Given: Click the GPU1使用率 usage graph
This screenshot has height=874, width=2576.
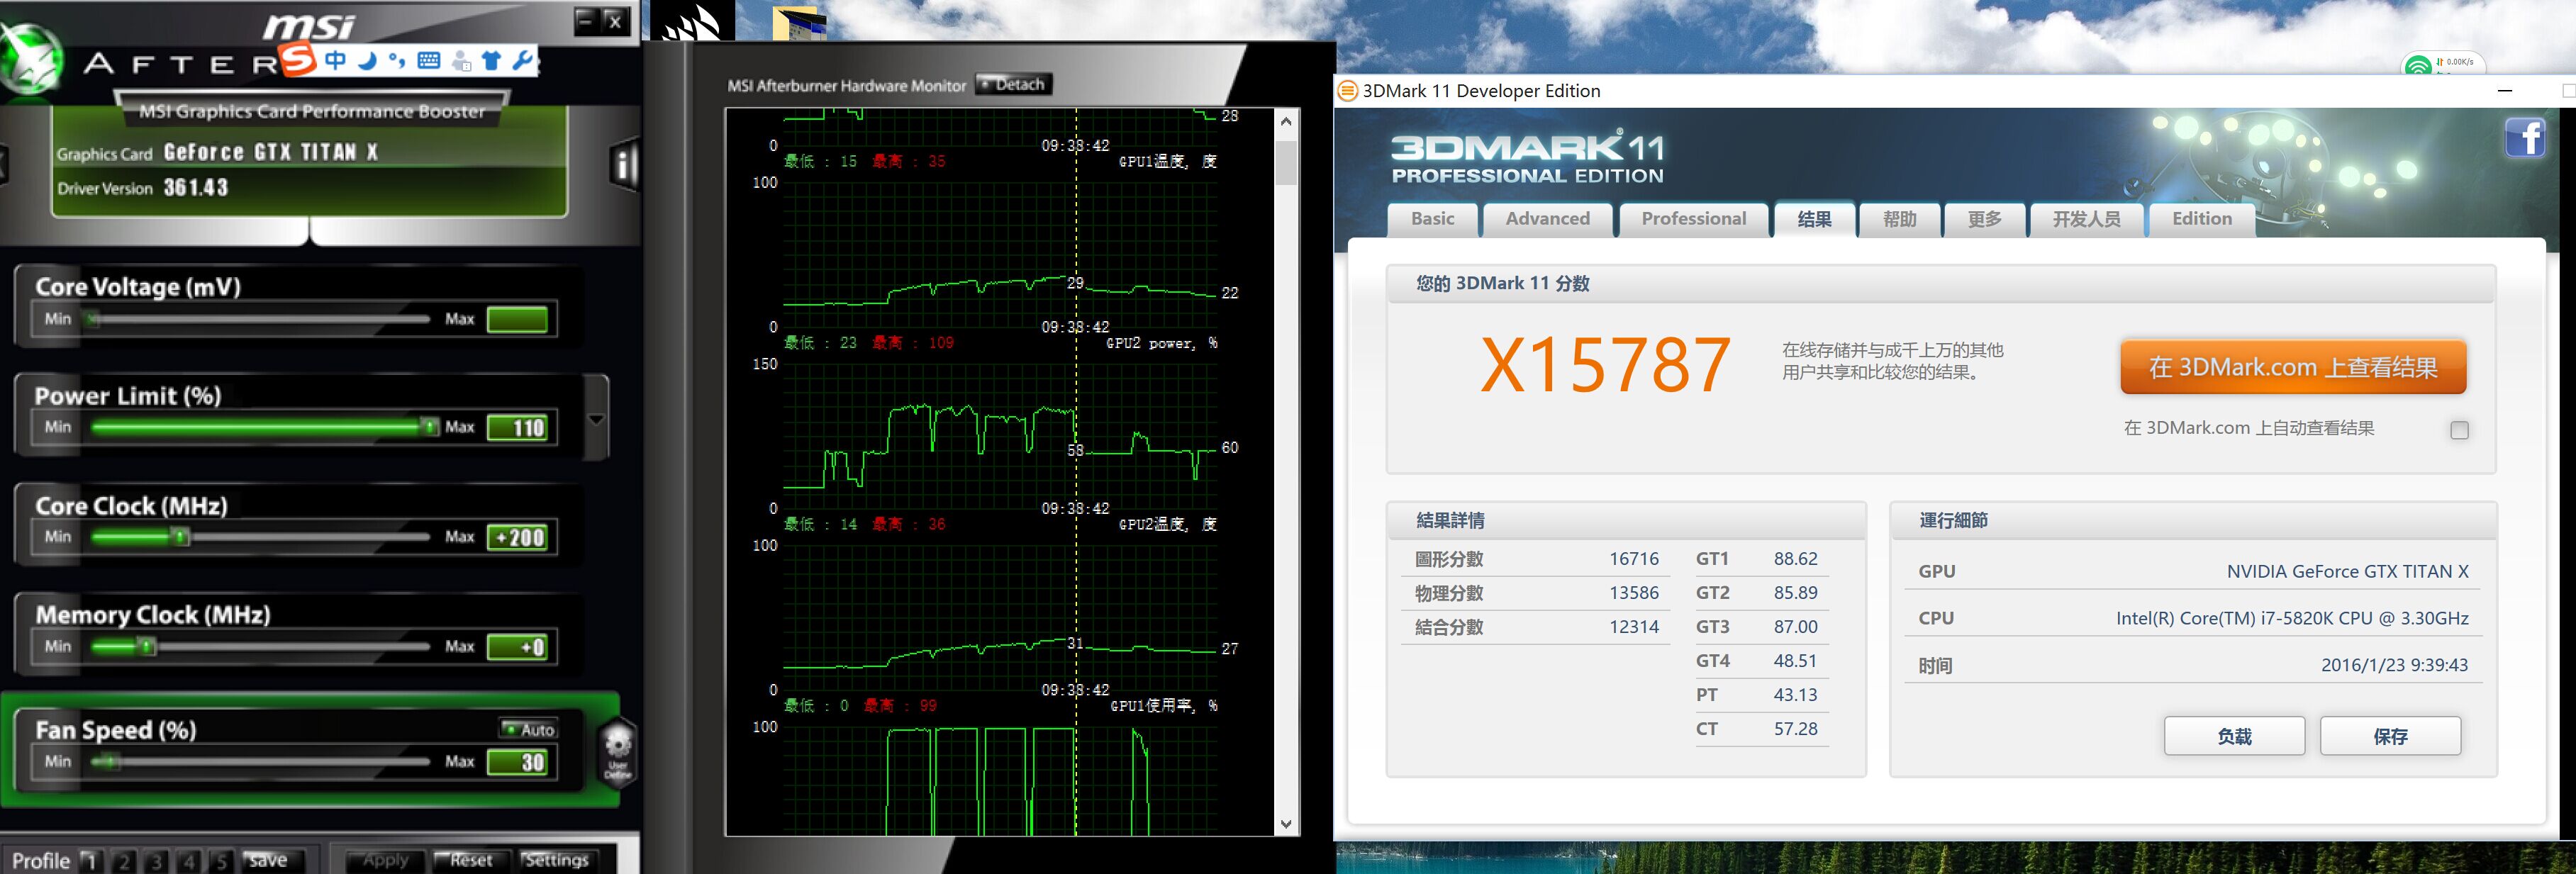Looking at the screenshot, I should pos(1000,780).
